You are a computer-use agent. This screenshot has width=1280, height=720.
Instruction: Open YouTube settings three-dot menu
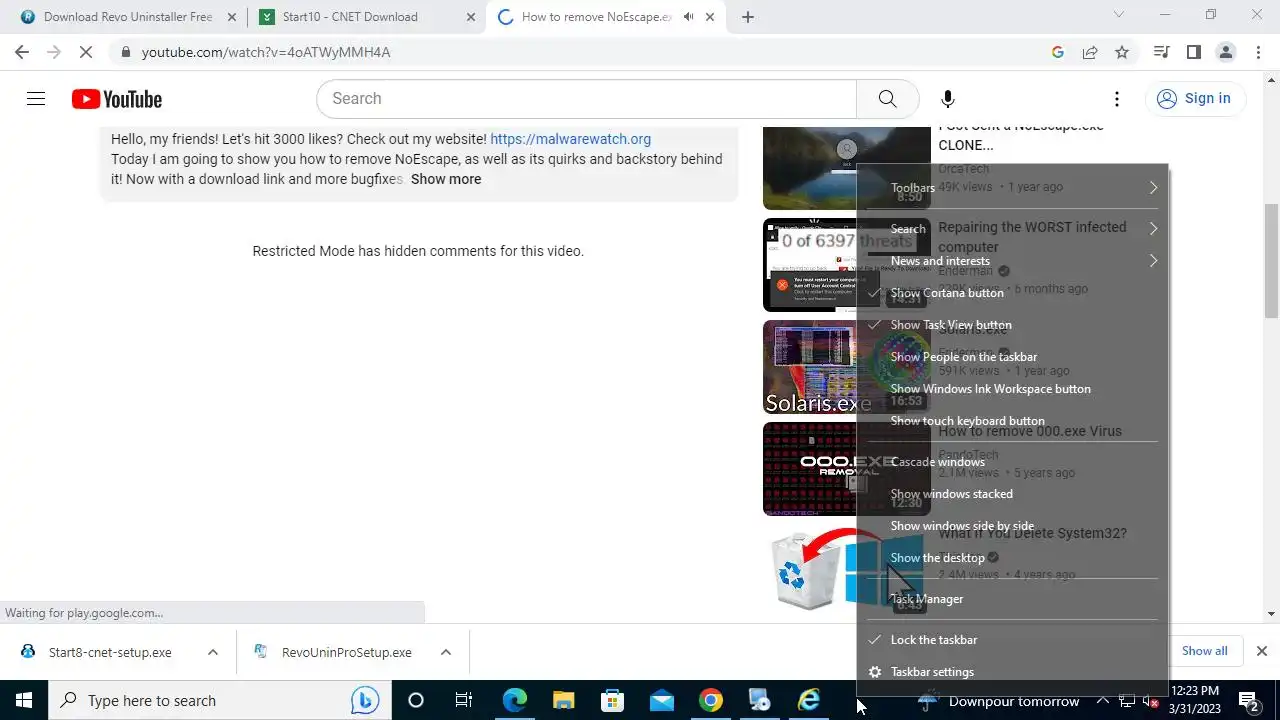click(1117, 98)
